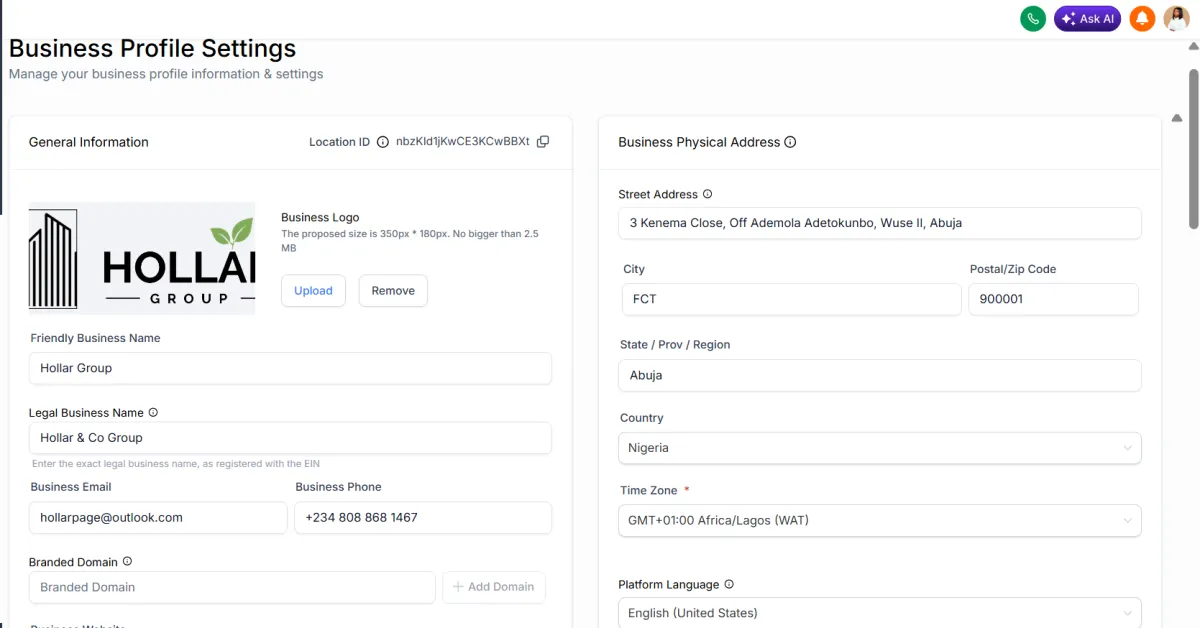Click the Upload logo button
The image size is (1200, 628).
coord(313,291)
